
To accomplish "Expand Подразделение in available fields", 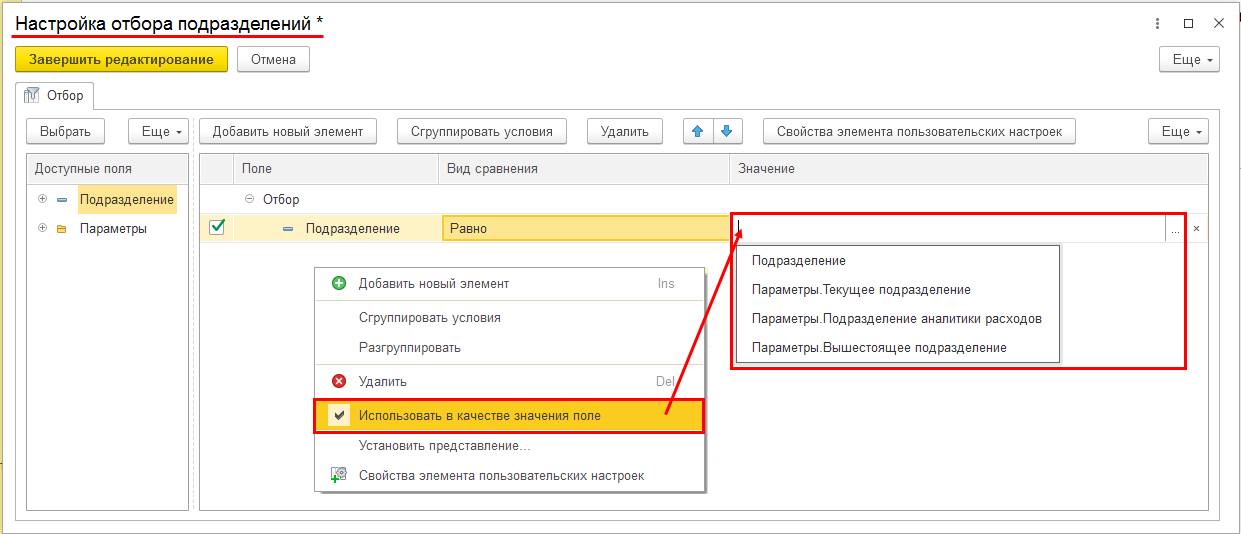I will point(42,199).
